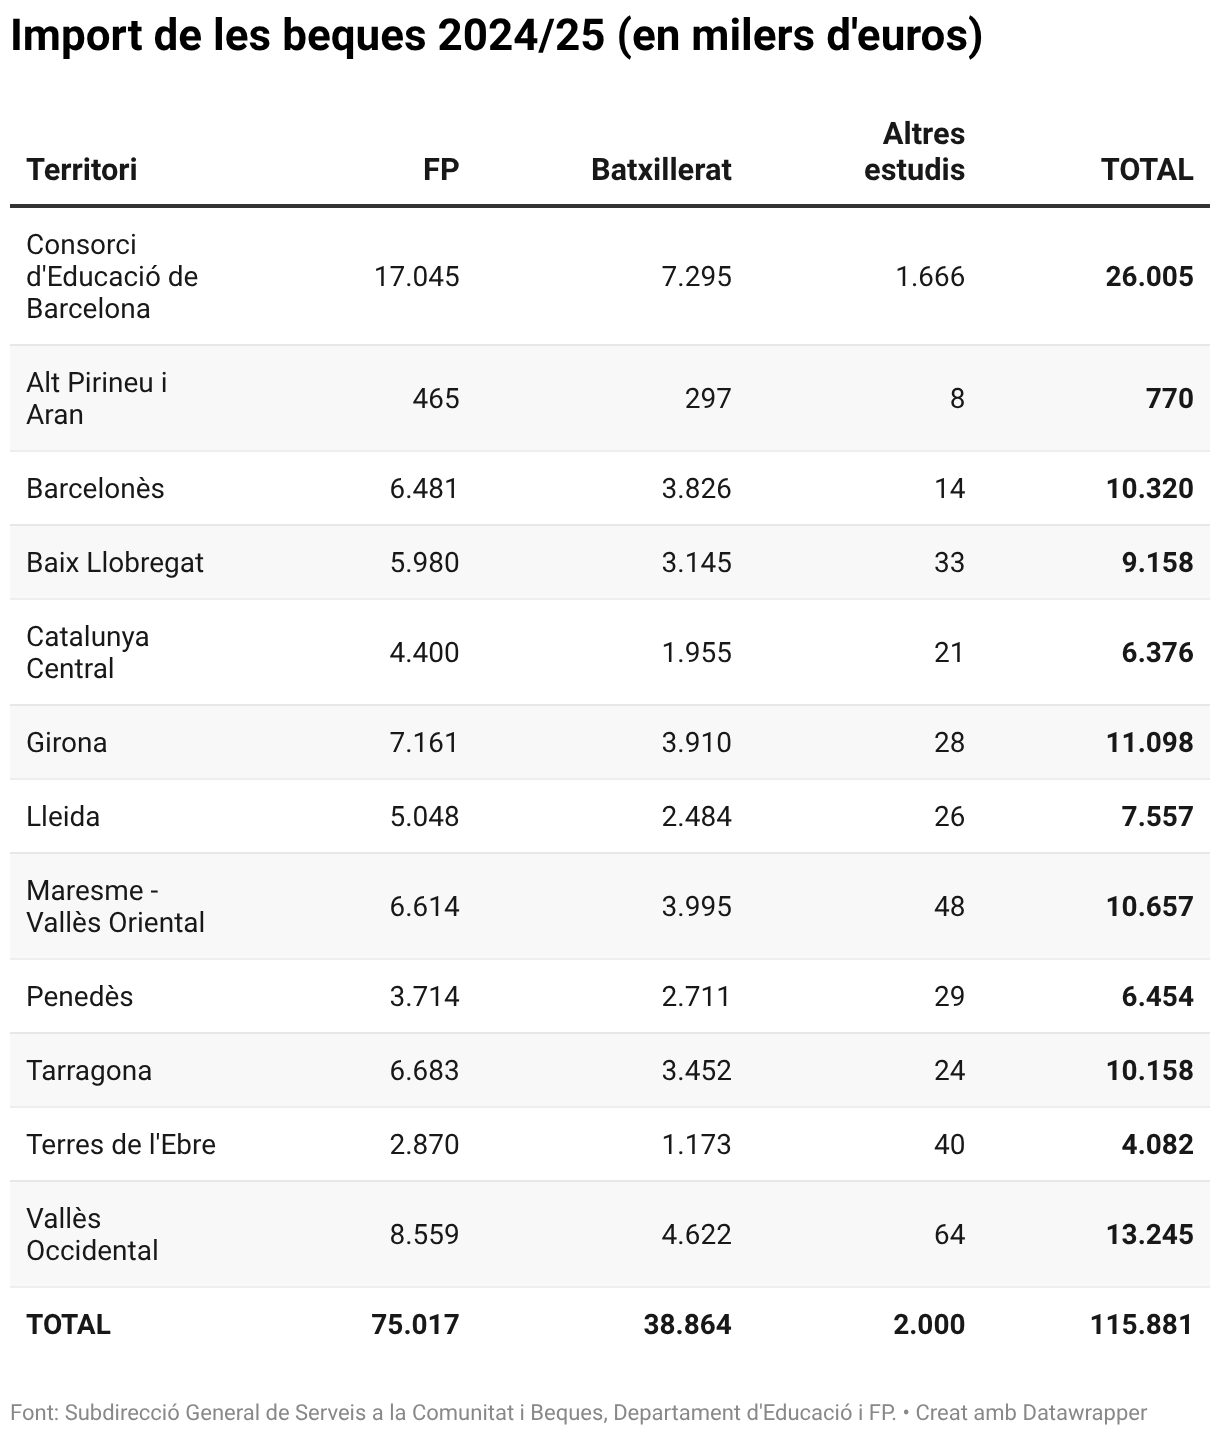Viewport: 1220px width, 1436px height.
Task: Click the Barcelonès total value 10.320
Action: click(x=1149, y=489)
